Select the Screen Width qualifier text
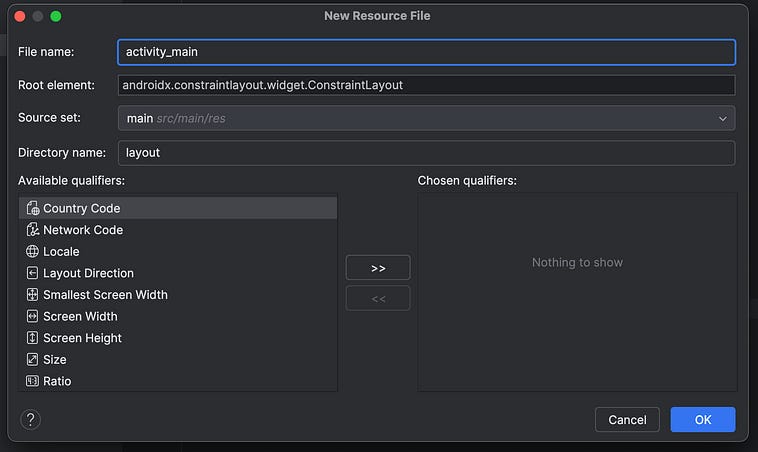Viewport: 758px width, 452px height. click(80, 316)
